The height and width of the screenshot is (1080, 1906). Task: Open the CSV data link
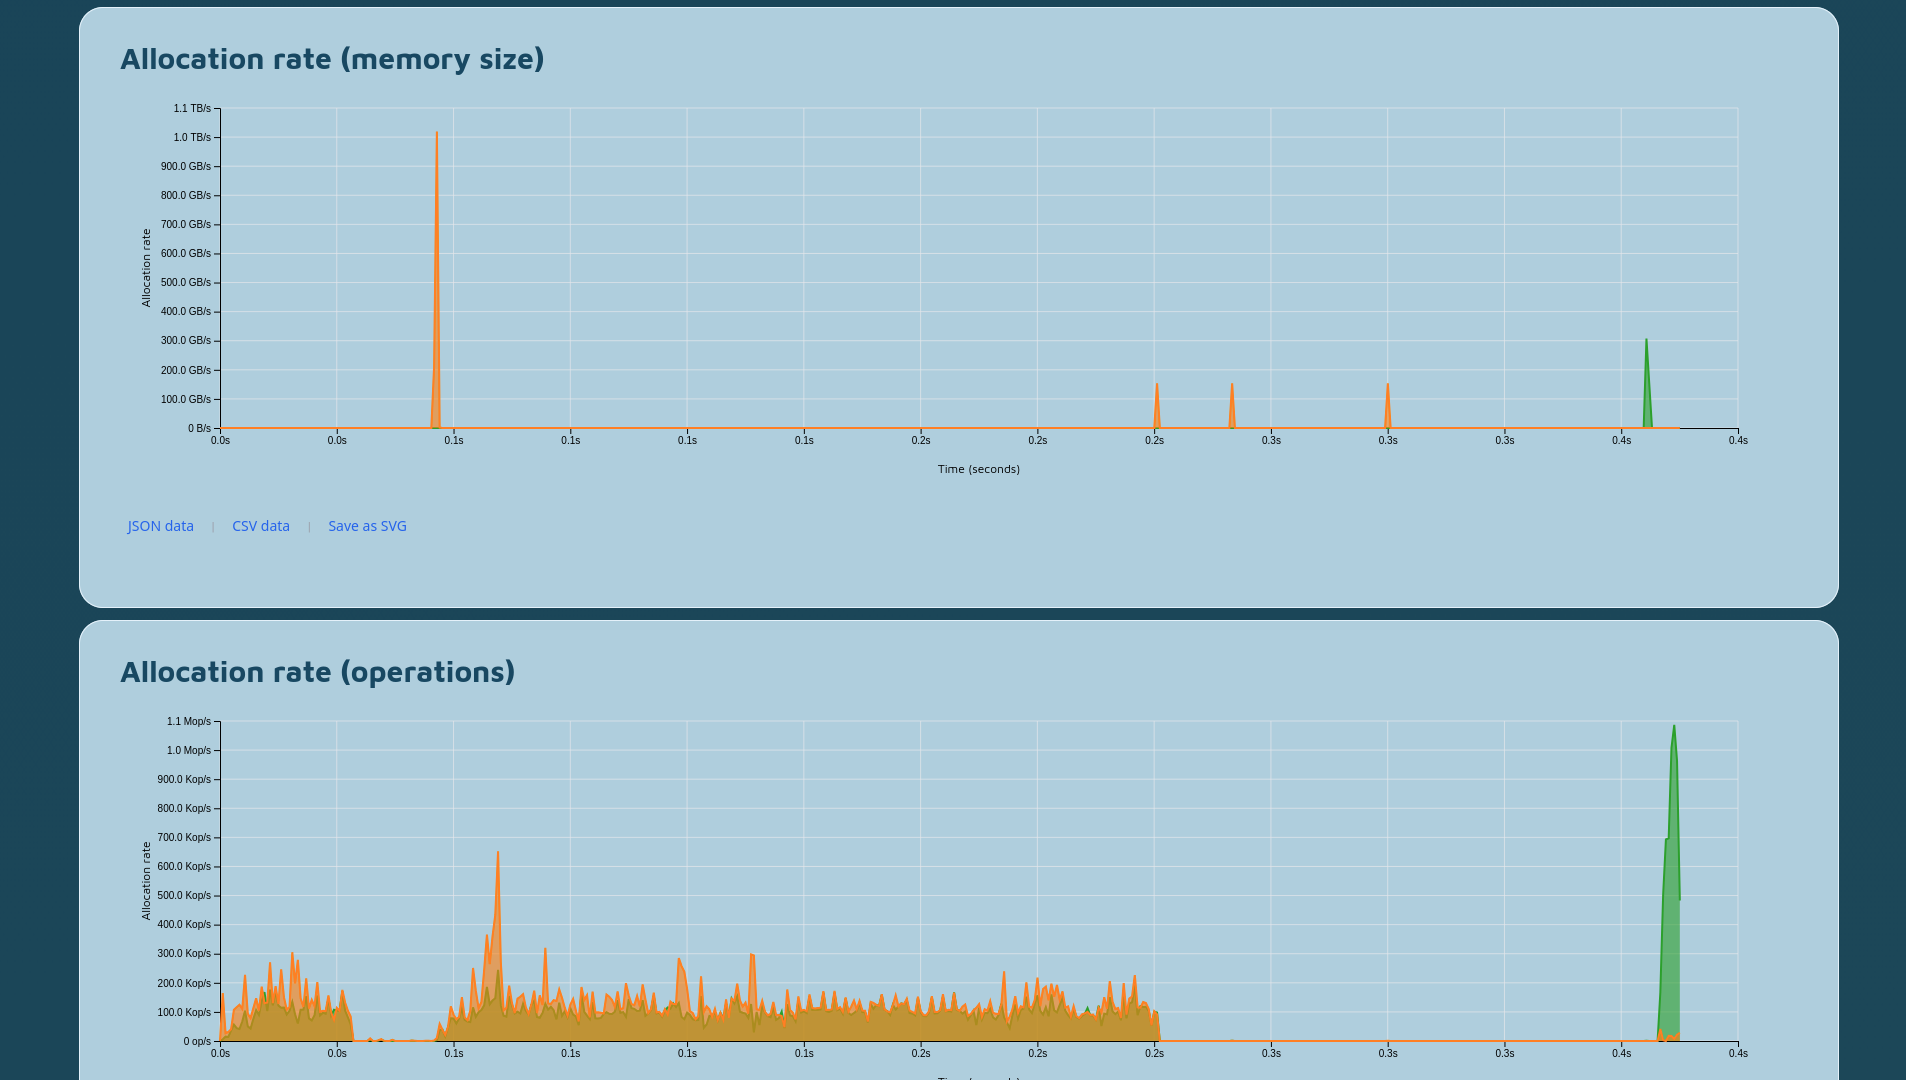(x=261, y=526)
